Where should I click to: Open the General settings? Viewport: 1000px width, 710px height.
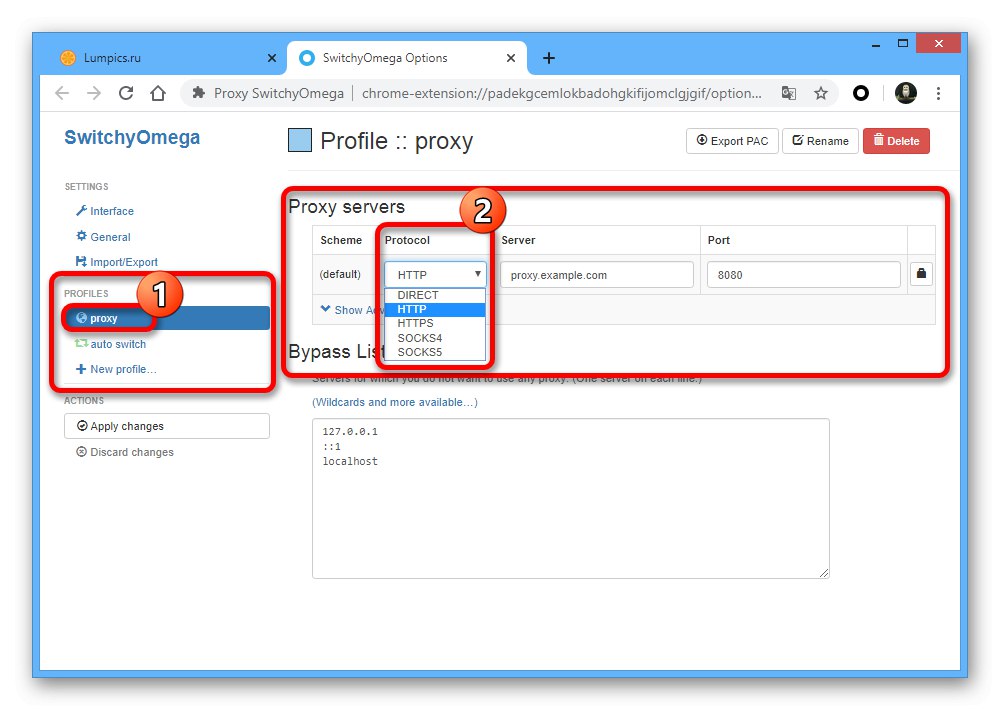[x=103, y=237]
